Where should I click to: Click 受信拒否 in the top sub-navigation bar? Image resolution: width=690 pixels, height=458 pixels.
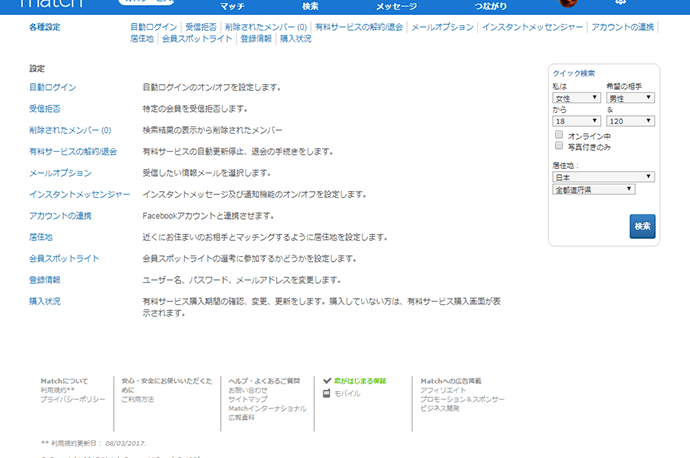click(201, 27)
